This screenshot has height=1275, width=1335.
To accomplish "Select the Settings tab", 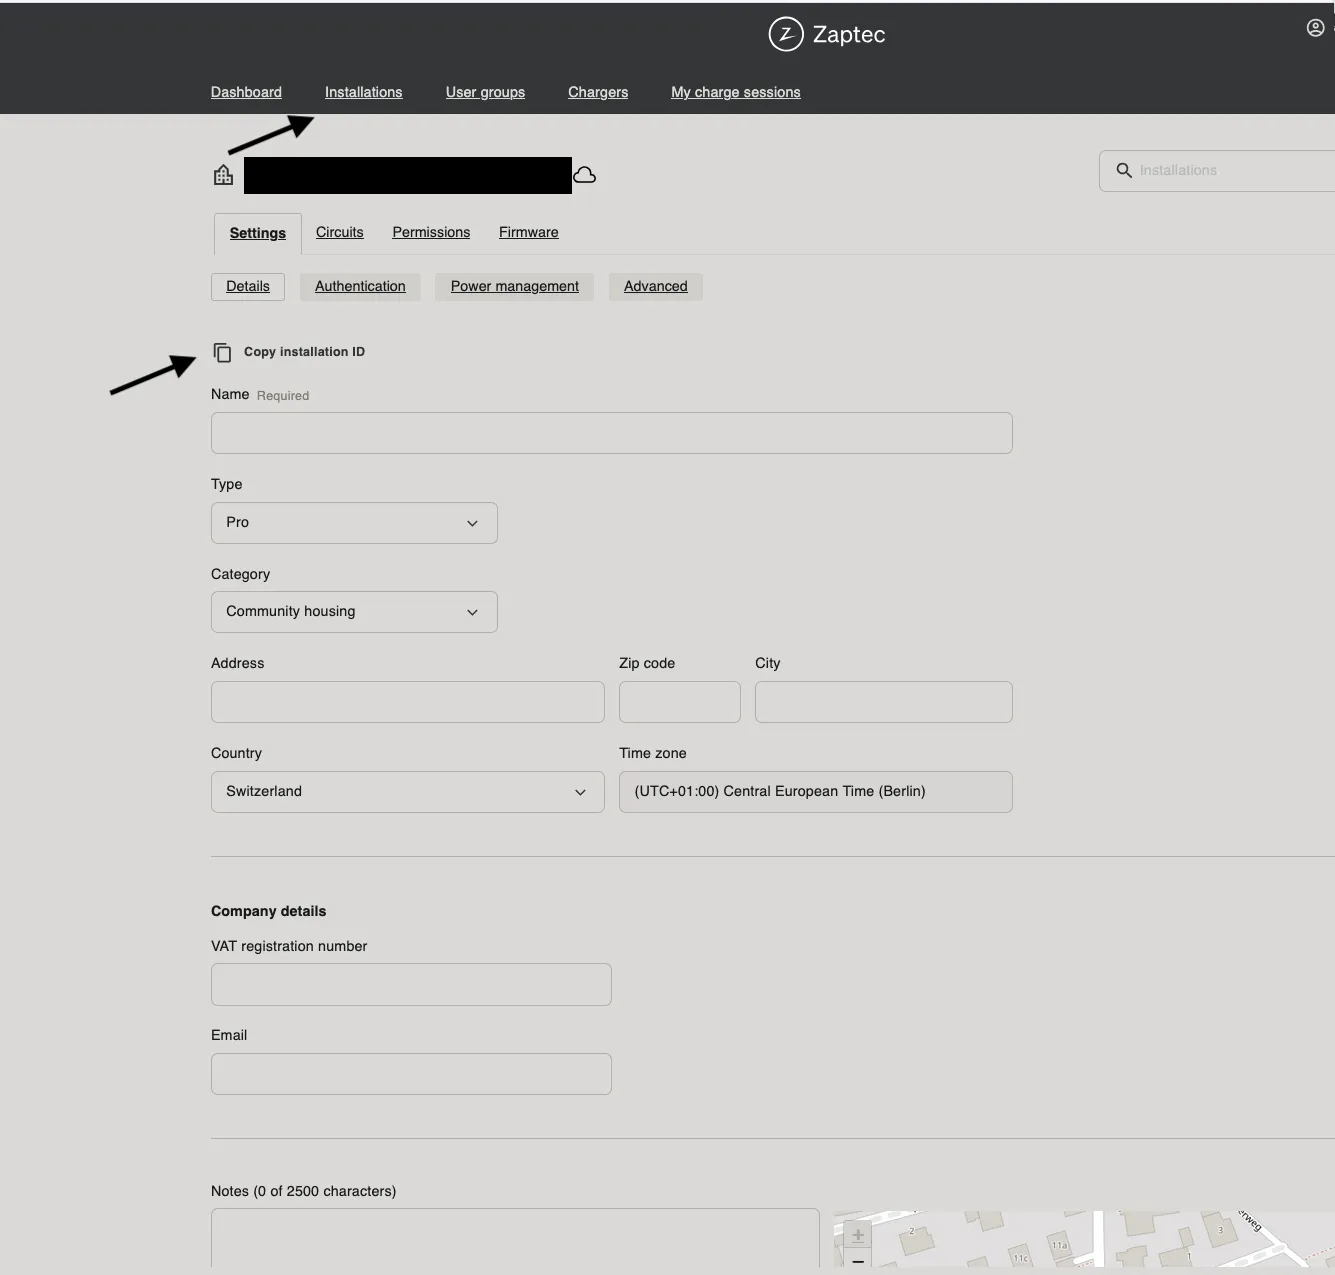I will (x=258, y=233).
